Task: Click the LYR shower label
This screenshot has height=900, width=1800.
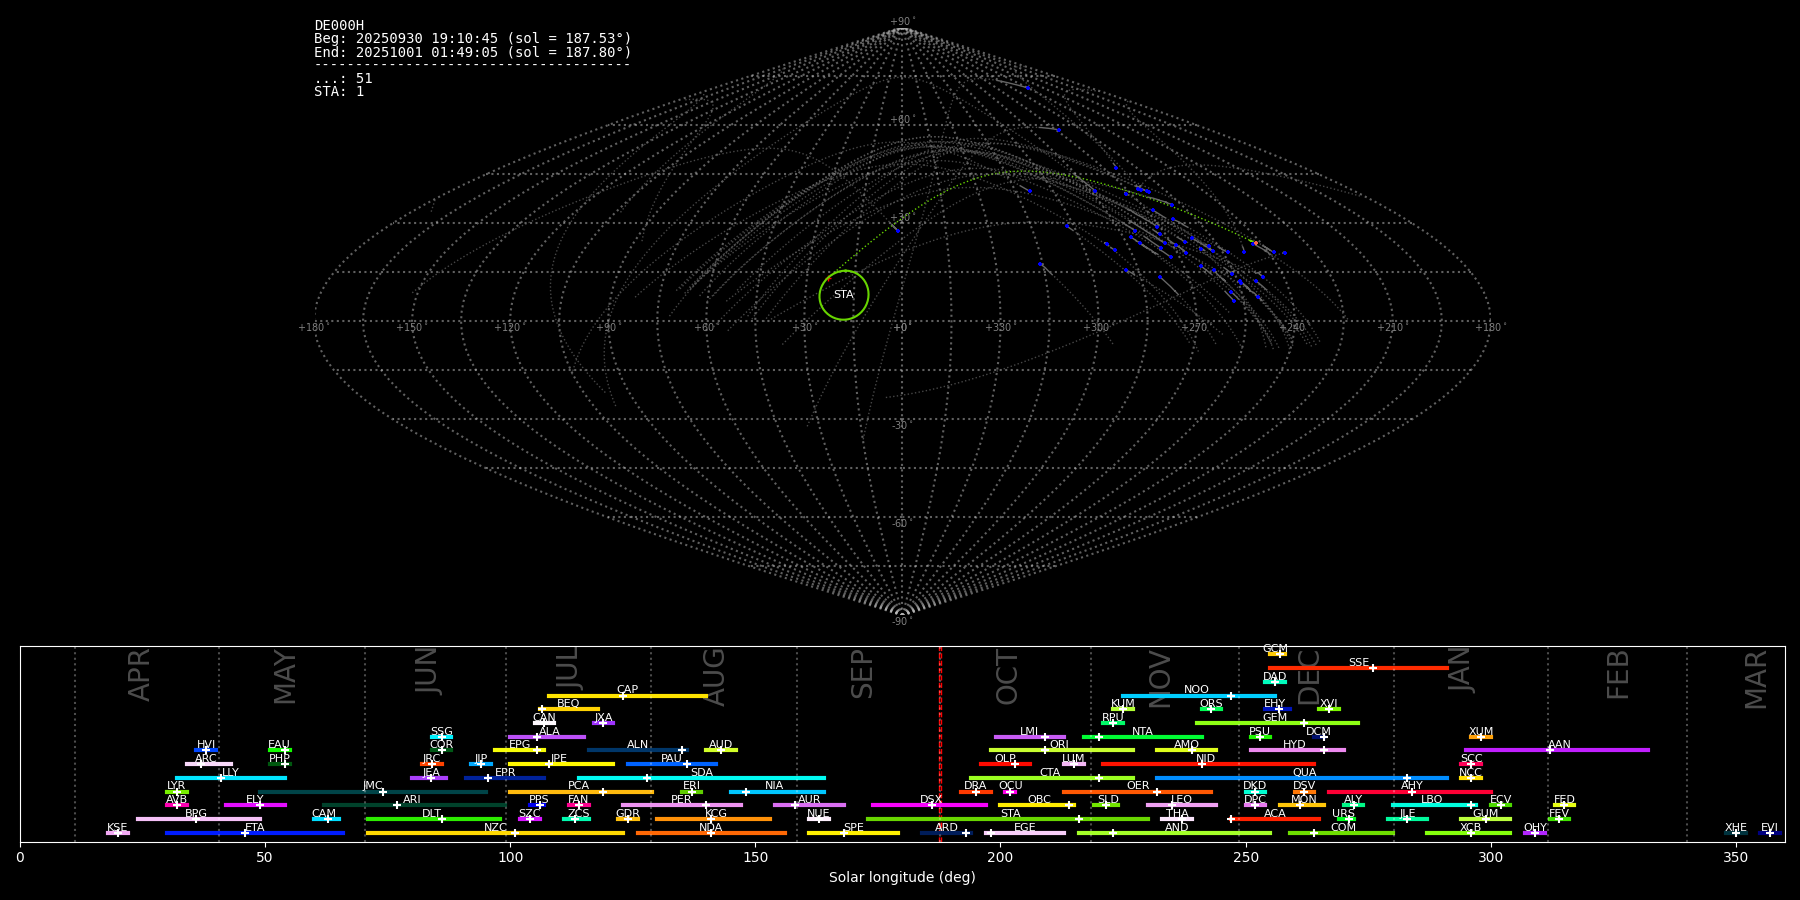Action: tap(176, 786)
